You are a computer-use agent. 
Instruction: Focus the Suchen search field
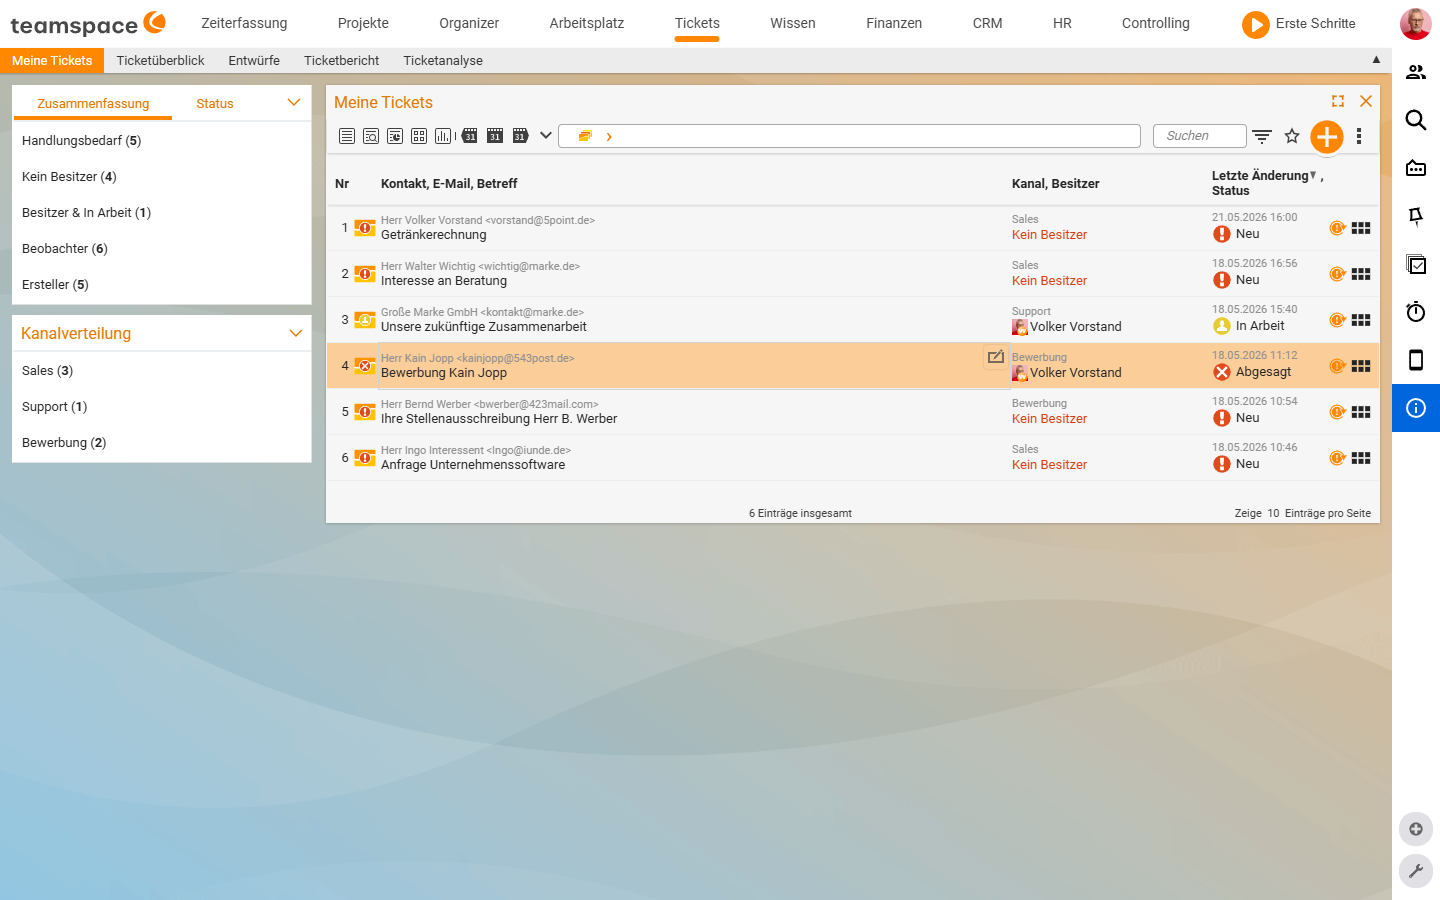click(x=1200, y=136)
